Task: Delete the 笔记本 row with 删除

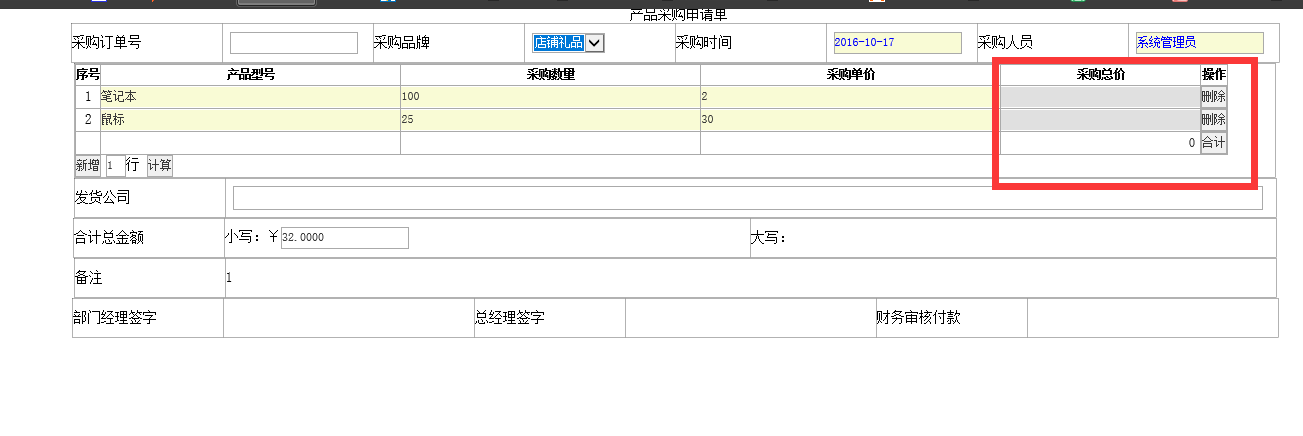Action: click(1213, 97)
